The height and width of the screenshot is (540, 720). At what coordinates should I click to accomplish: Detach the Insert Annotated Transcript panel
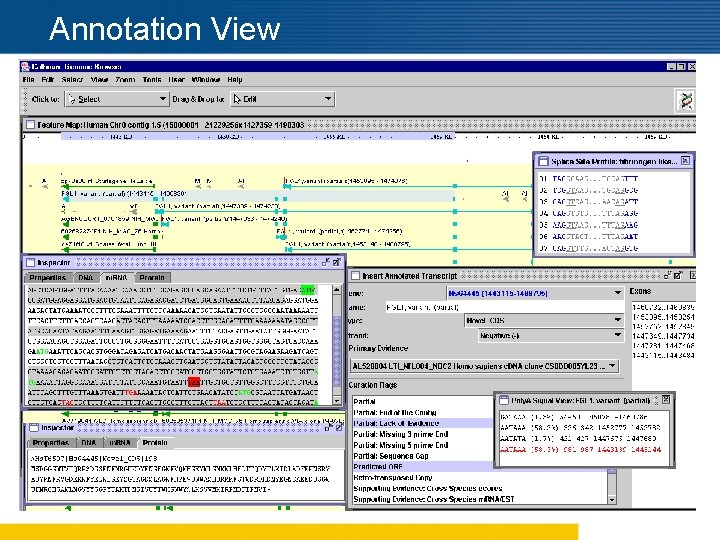click(668, 276)
